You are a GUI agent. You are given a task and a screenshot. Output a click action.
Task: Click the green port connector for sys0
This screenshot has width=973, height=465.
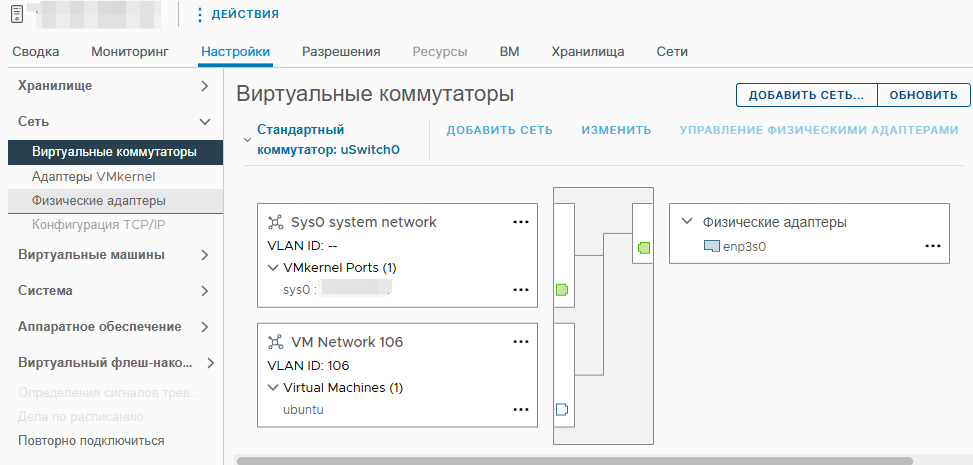(x=562, y=289)
